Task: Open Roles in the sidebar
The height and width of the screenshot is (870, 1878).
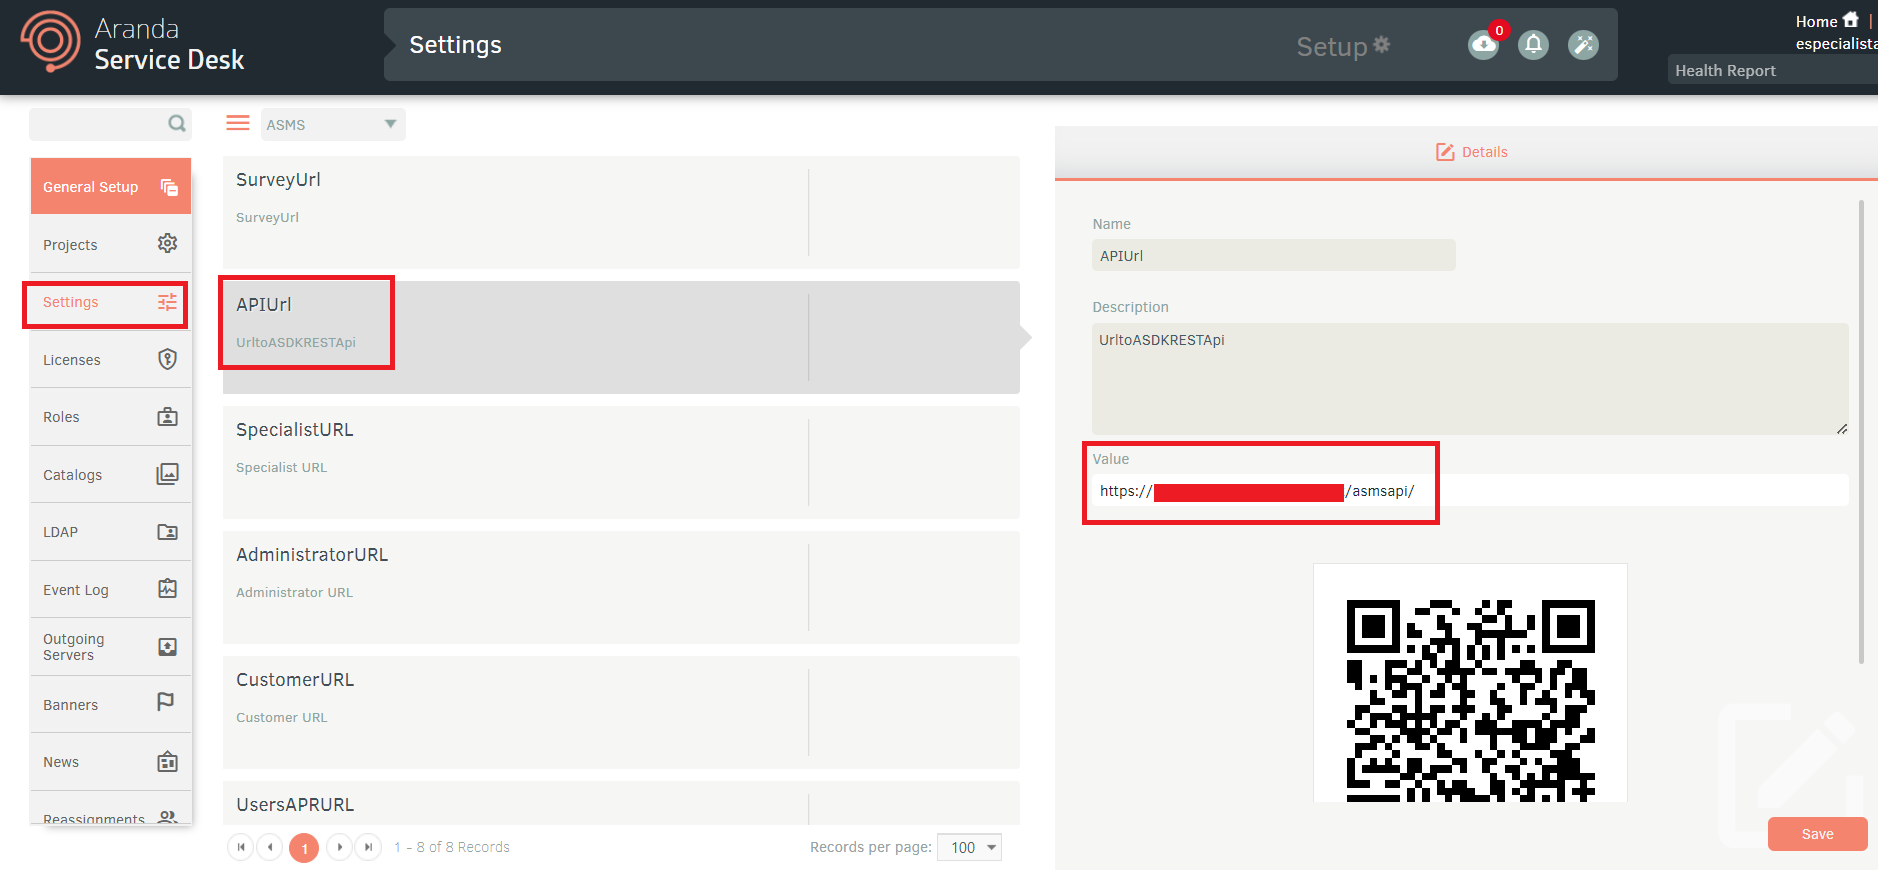Action: 111,417
